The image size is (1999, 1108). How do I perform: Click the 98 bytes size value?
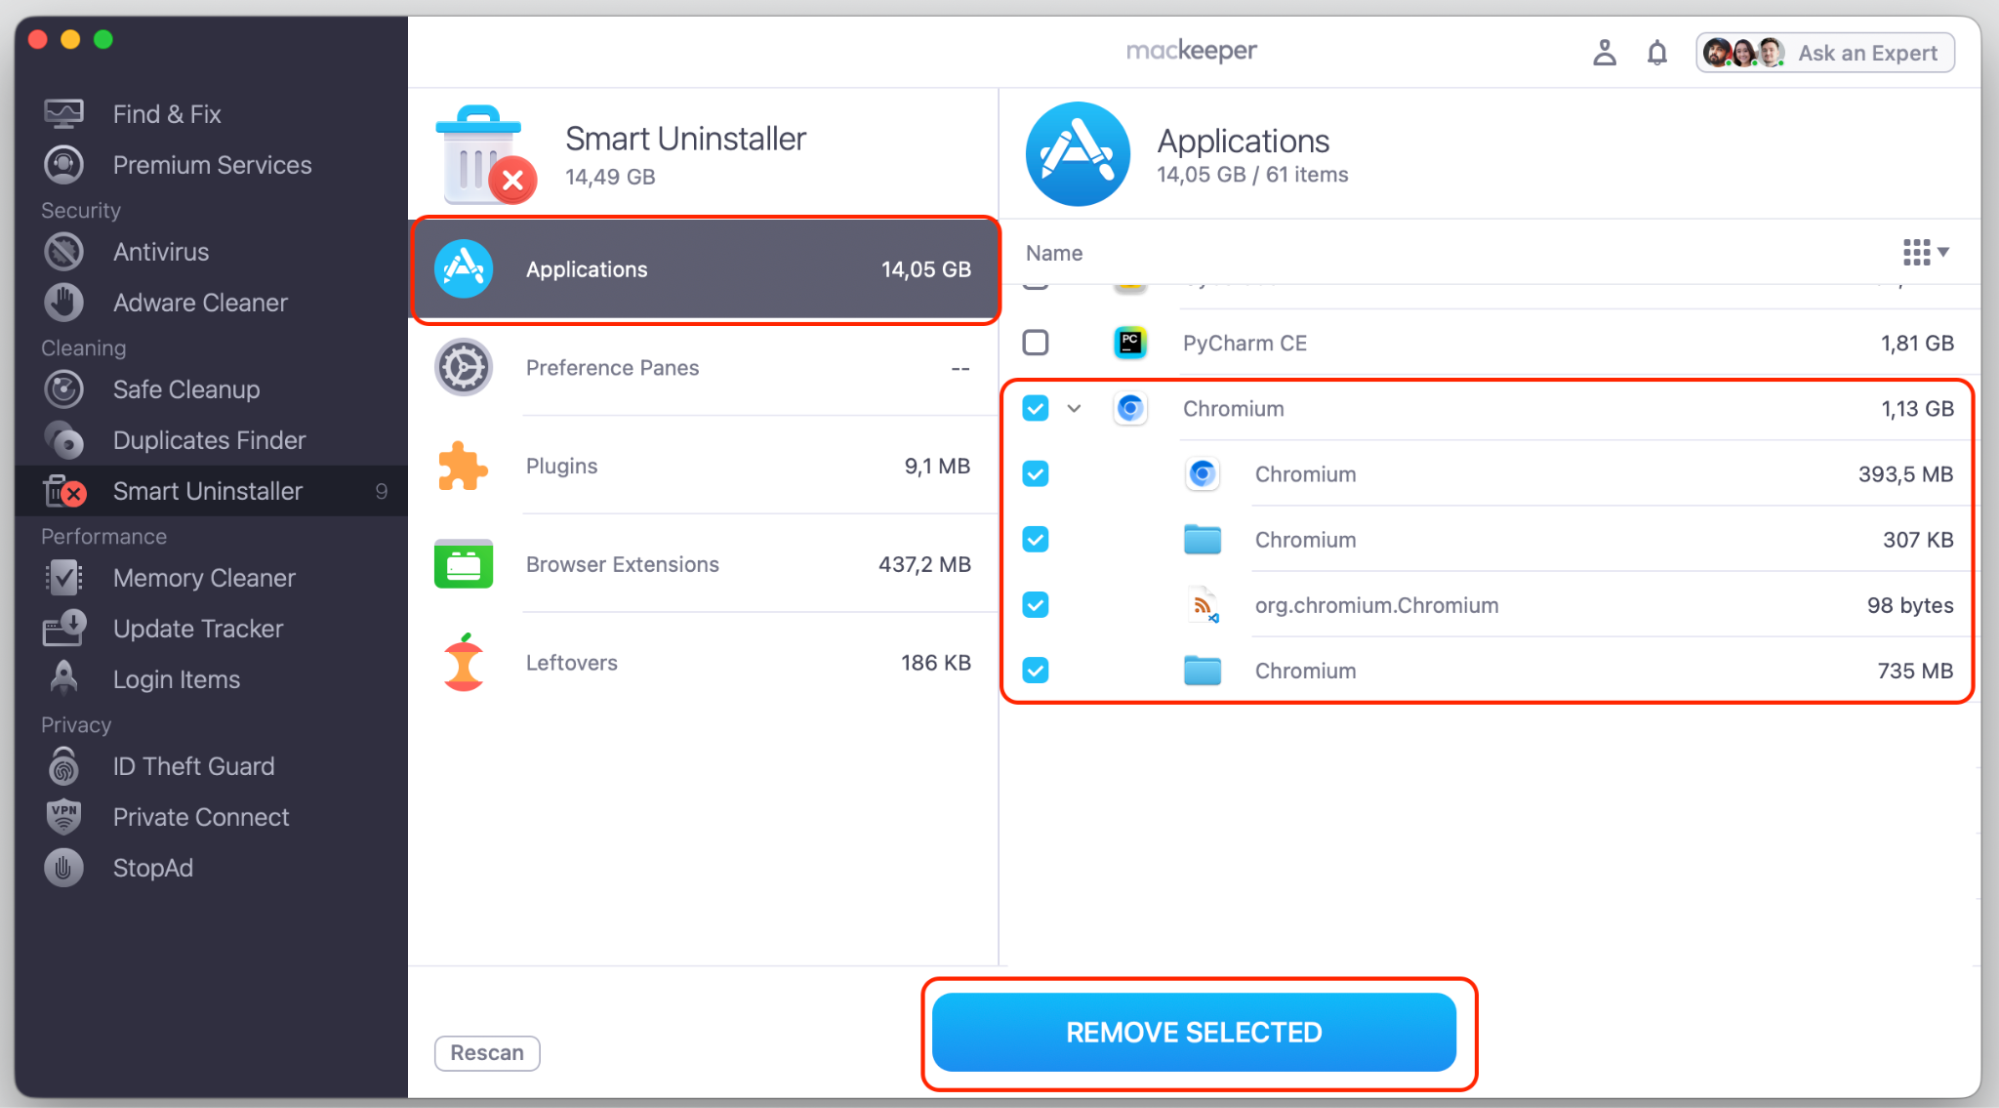1910,605
